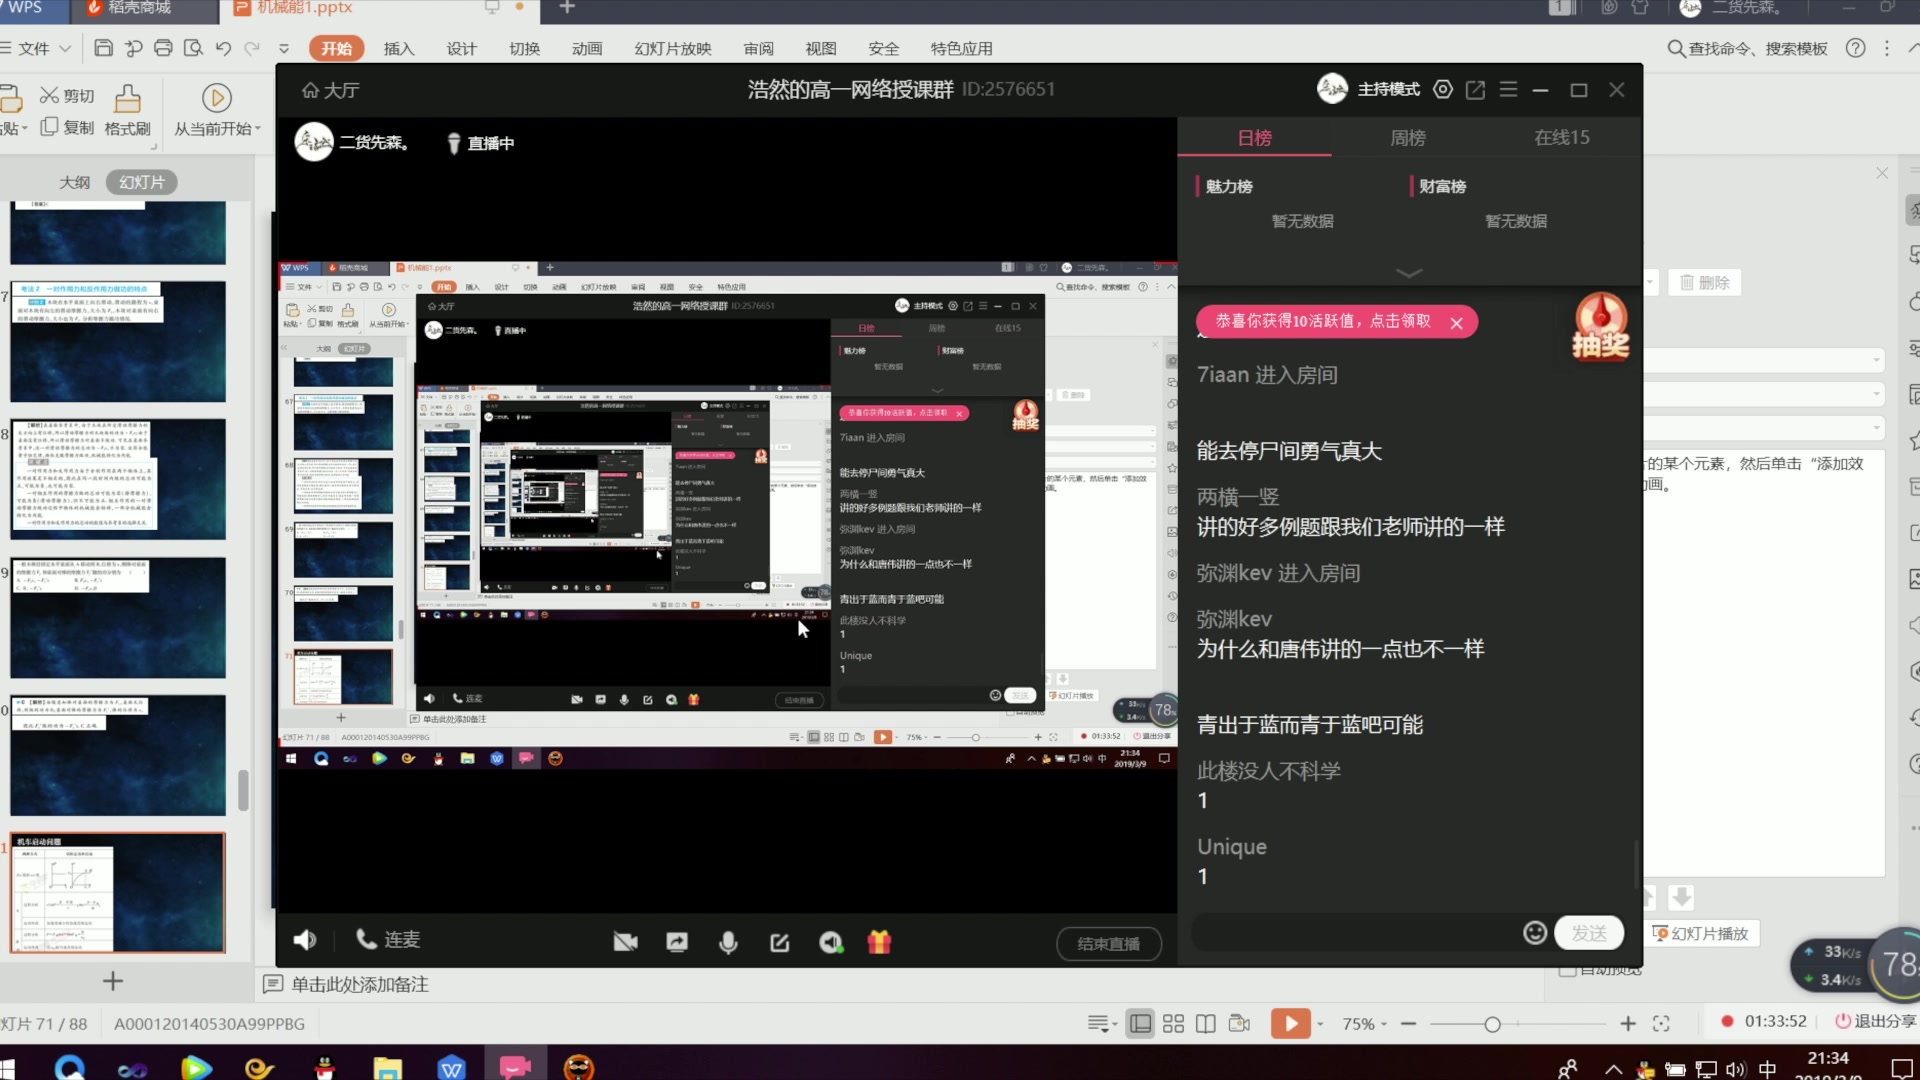Claim the 10活跃值 reward notice
Screen dimensions: 1920x1080
1322,321
